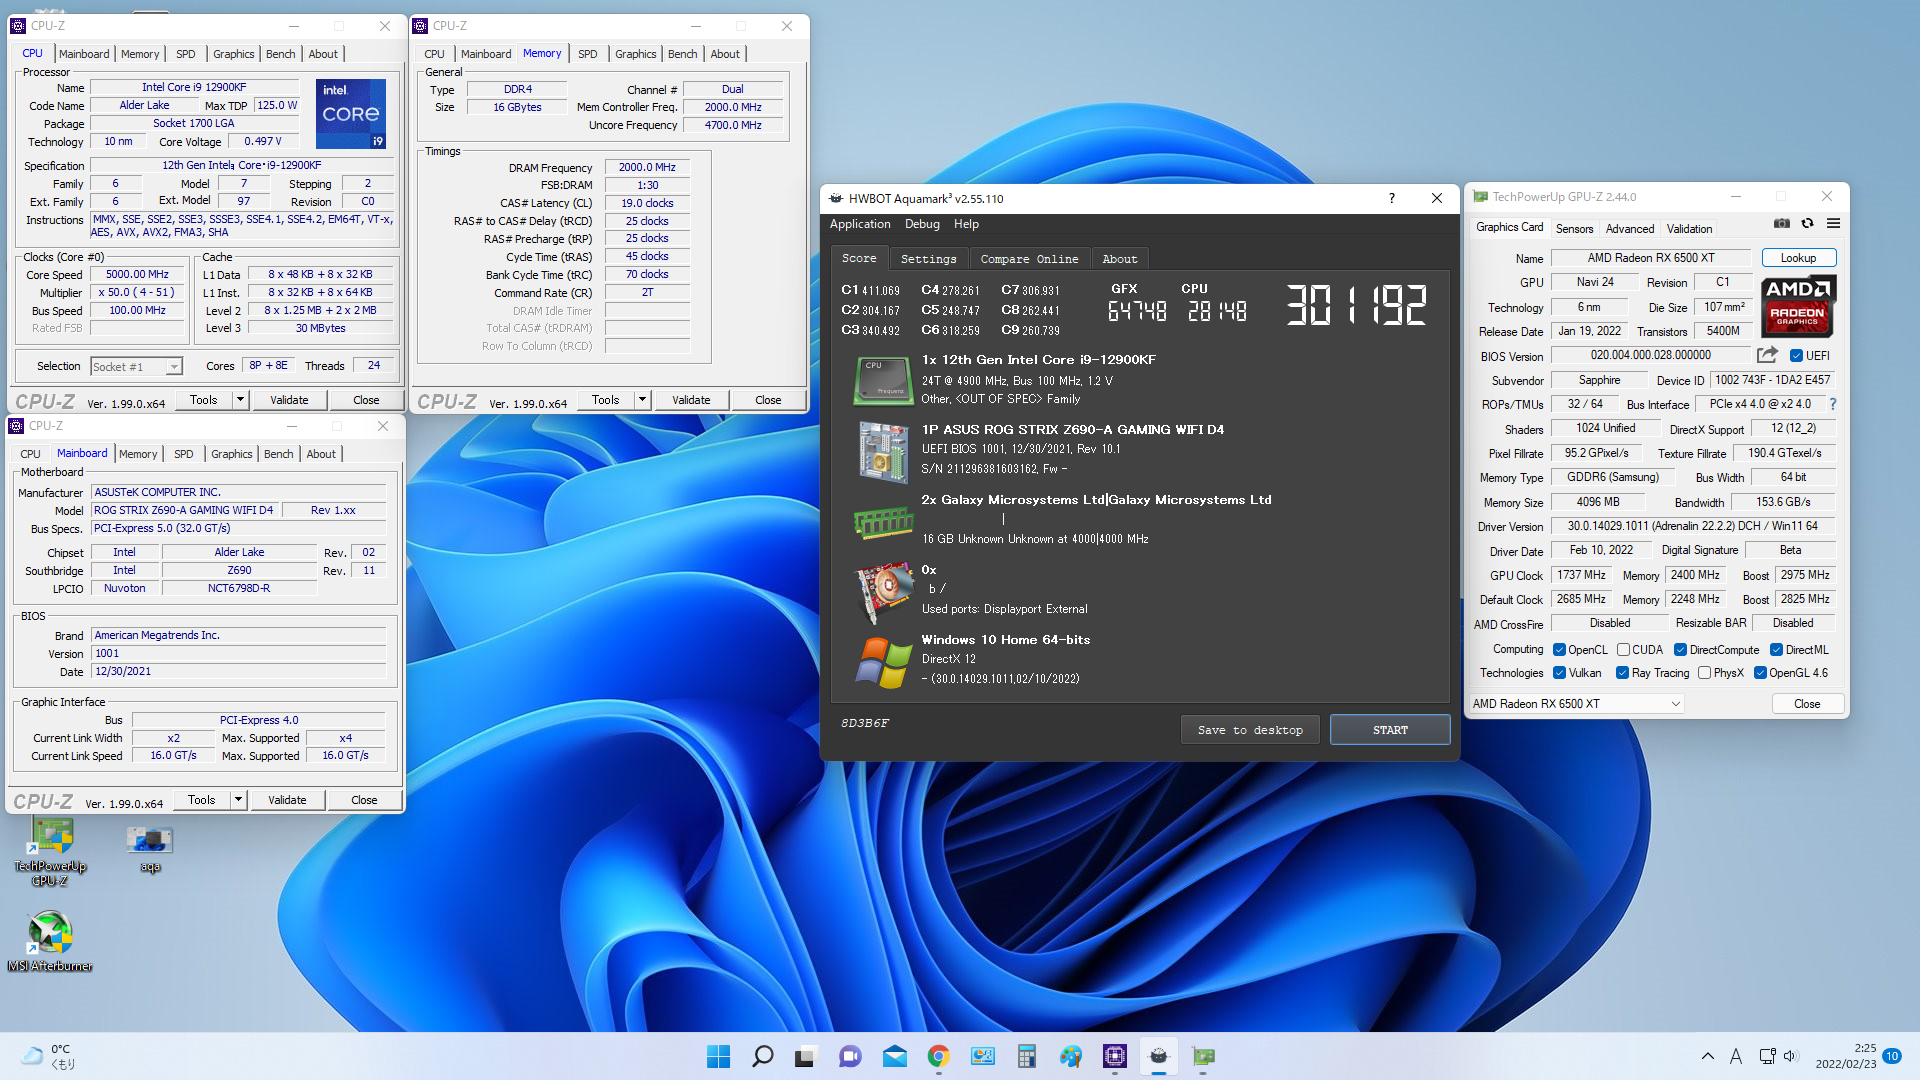Click Save to desktop in Aquamark
The width and height of the screenshot is (1920, 1080).
1250,730
